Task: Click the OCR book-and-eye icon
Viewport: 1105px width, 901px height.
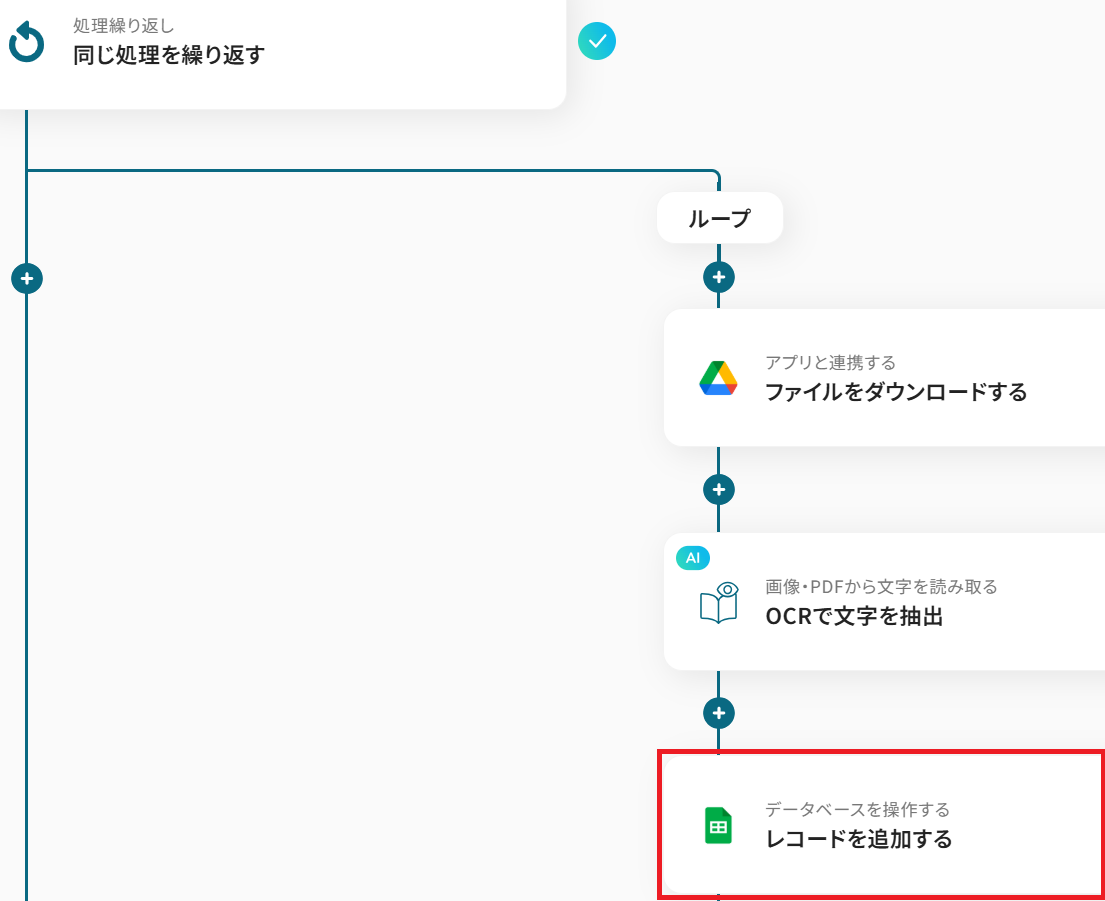Action: coord(719,602)
